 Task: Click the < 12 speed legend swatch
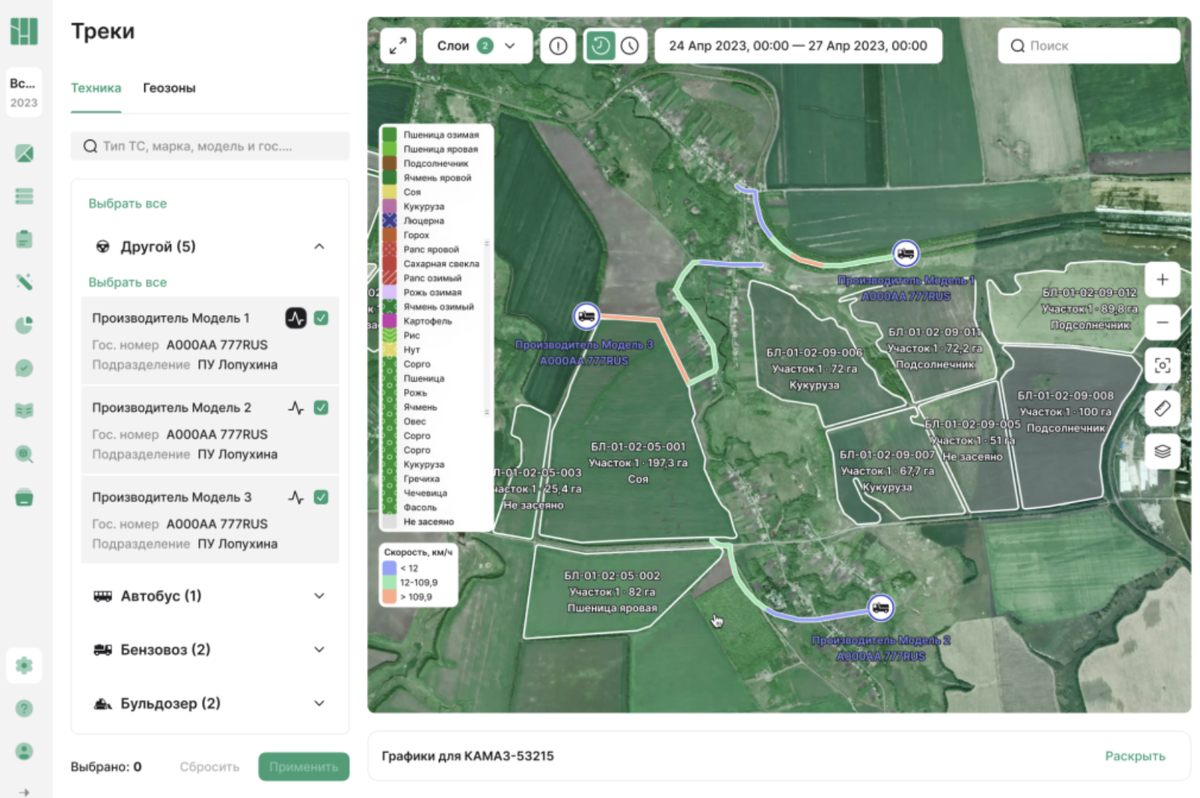click(x=389, y=567)
